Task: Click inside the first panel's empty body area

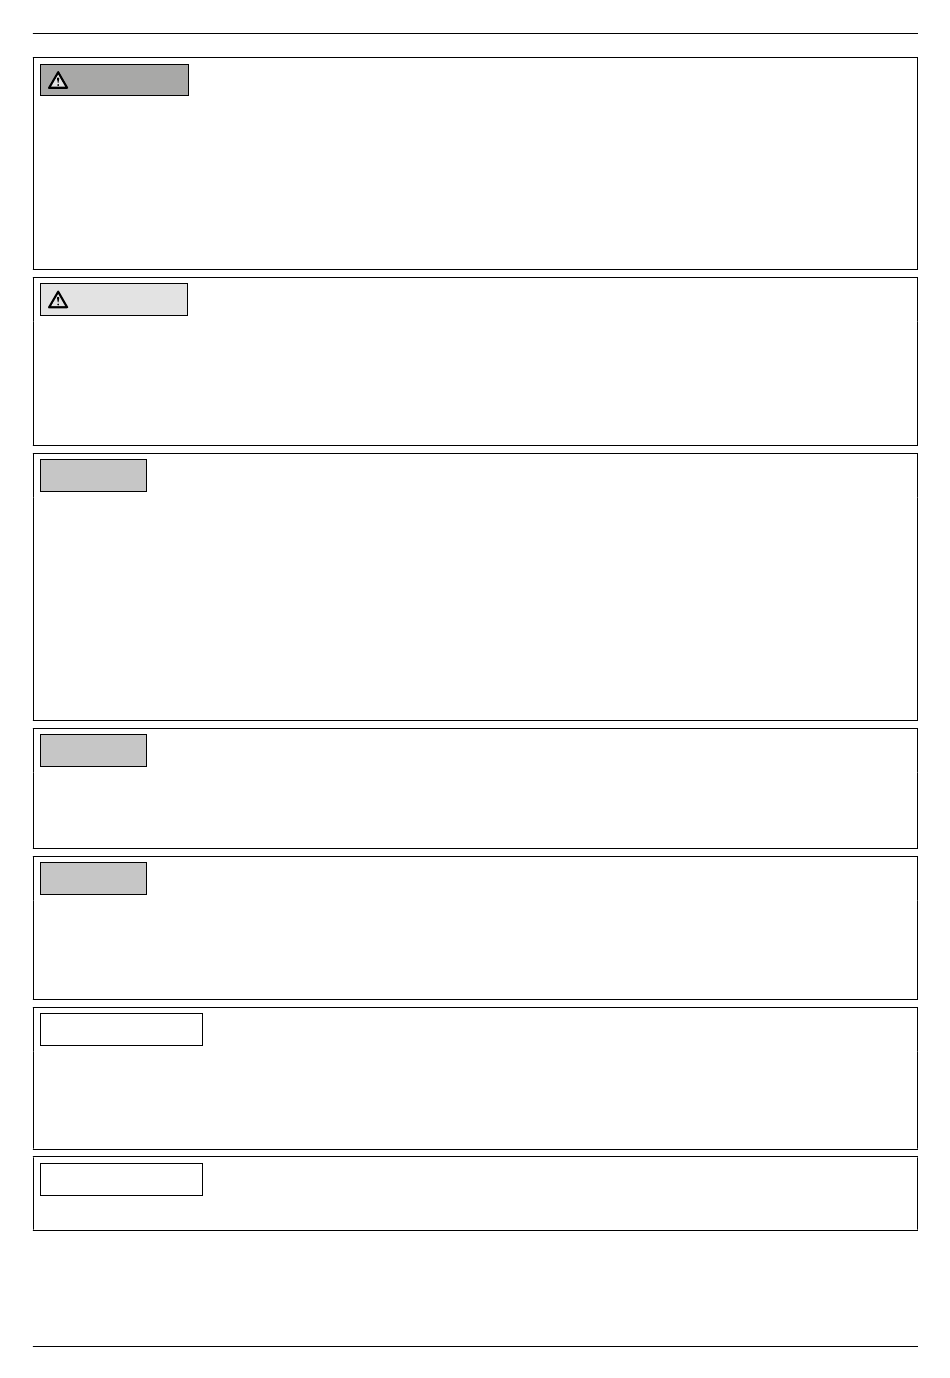Action: 475,180
